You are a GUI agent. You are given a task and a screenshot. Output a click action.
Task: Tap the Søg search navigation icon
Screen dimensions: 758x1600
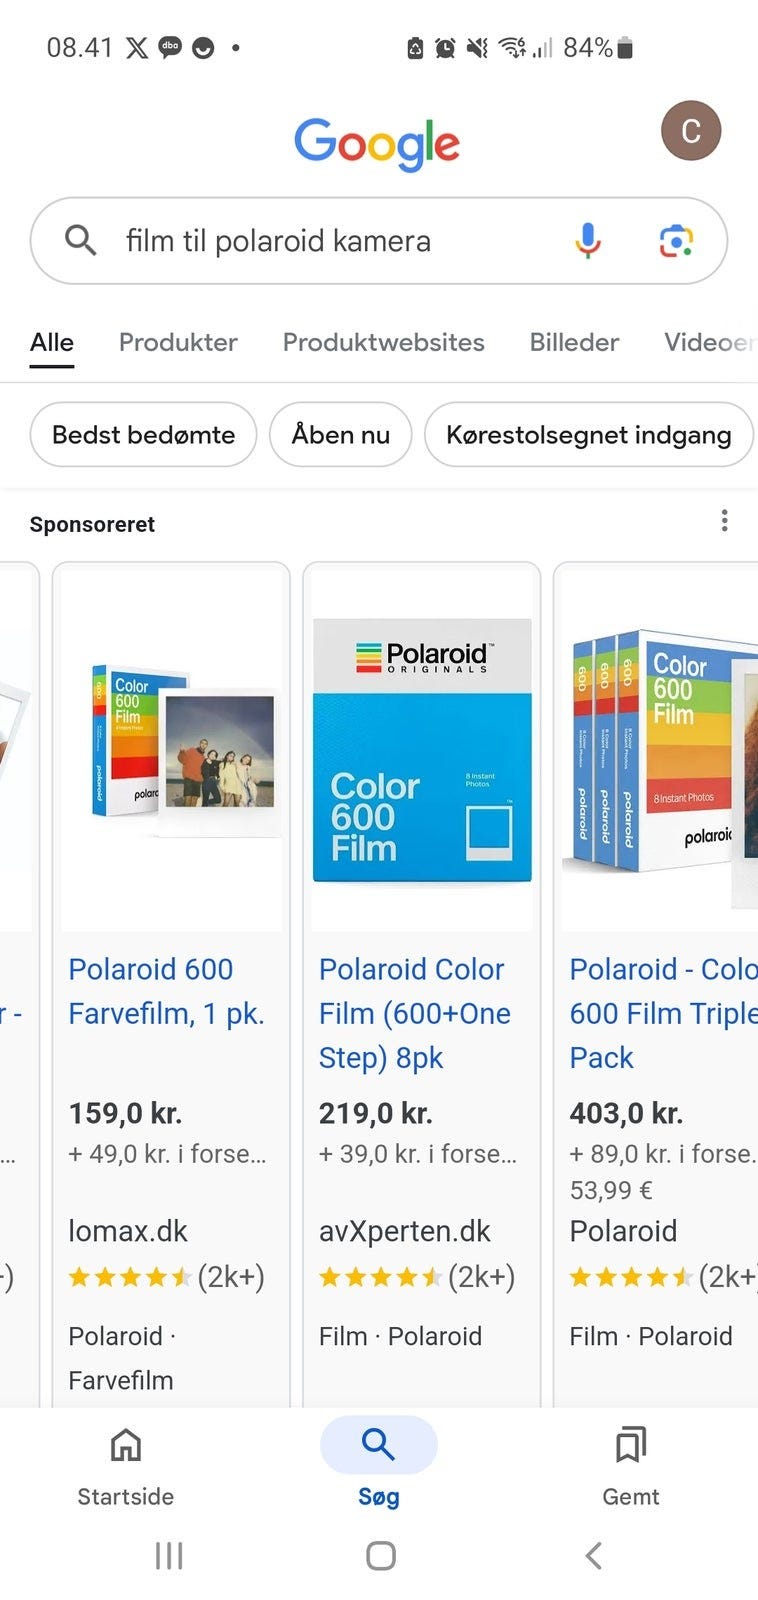click(378, 1445)
